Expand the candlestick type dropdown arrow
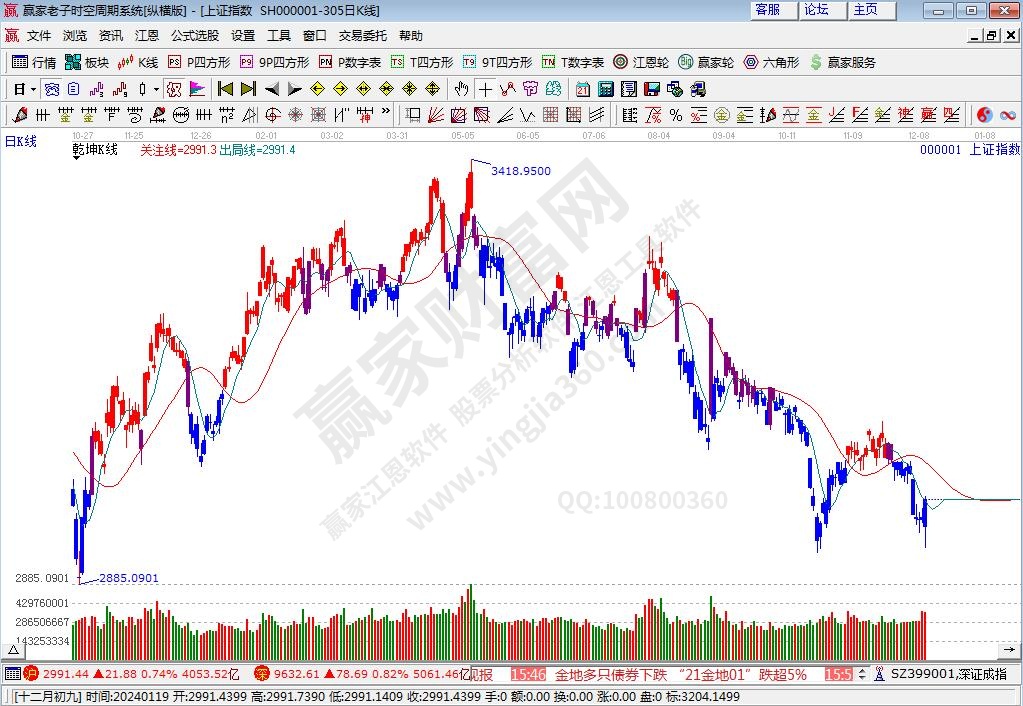The height and width of the screenshot is (706, 1023). pos(157,89)
